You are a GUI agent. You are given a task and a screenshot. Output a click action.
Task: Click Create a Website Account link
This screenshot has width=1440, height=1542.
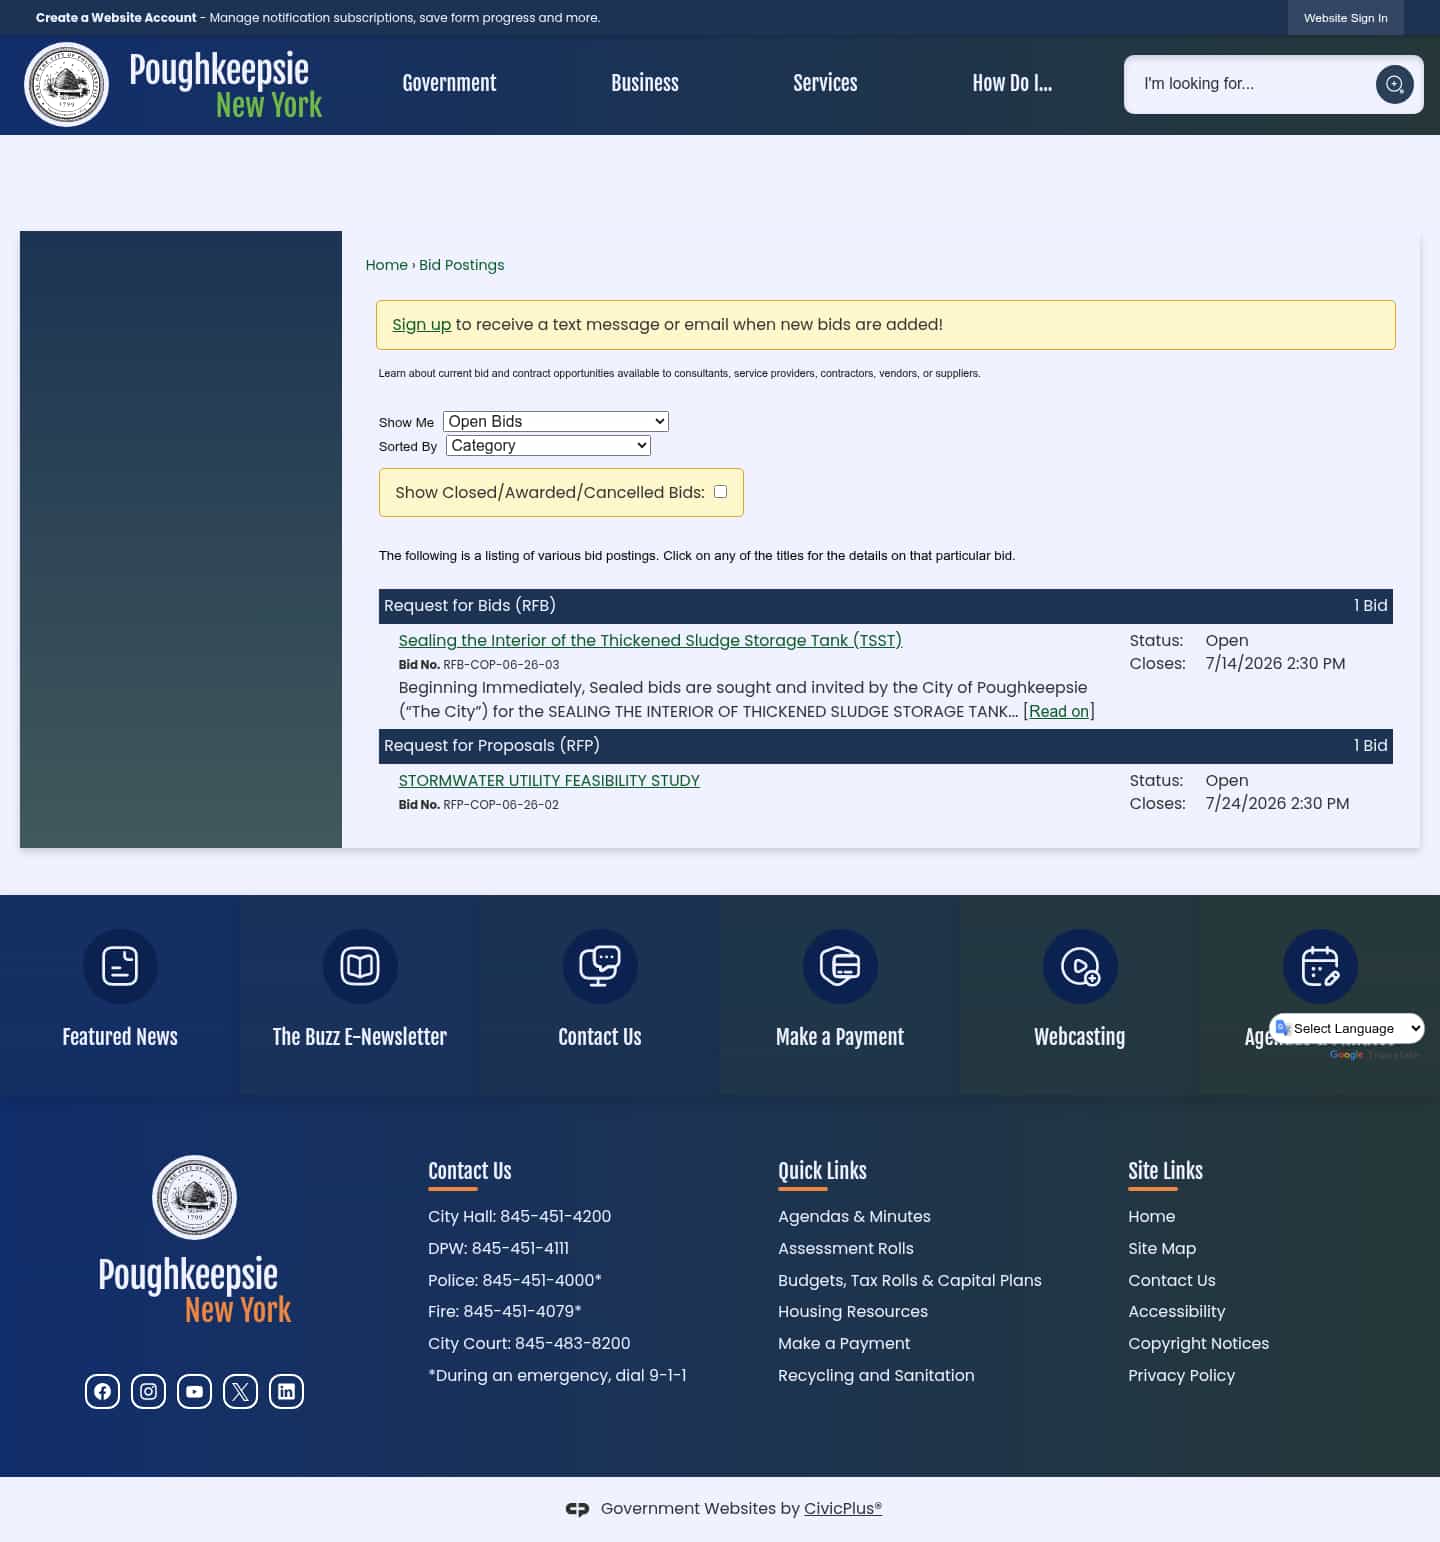click(116, 18)
